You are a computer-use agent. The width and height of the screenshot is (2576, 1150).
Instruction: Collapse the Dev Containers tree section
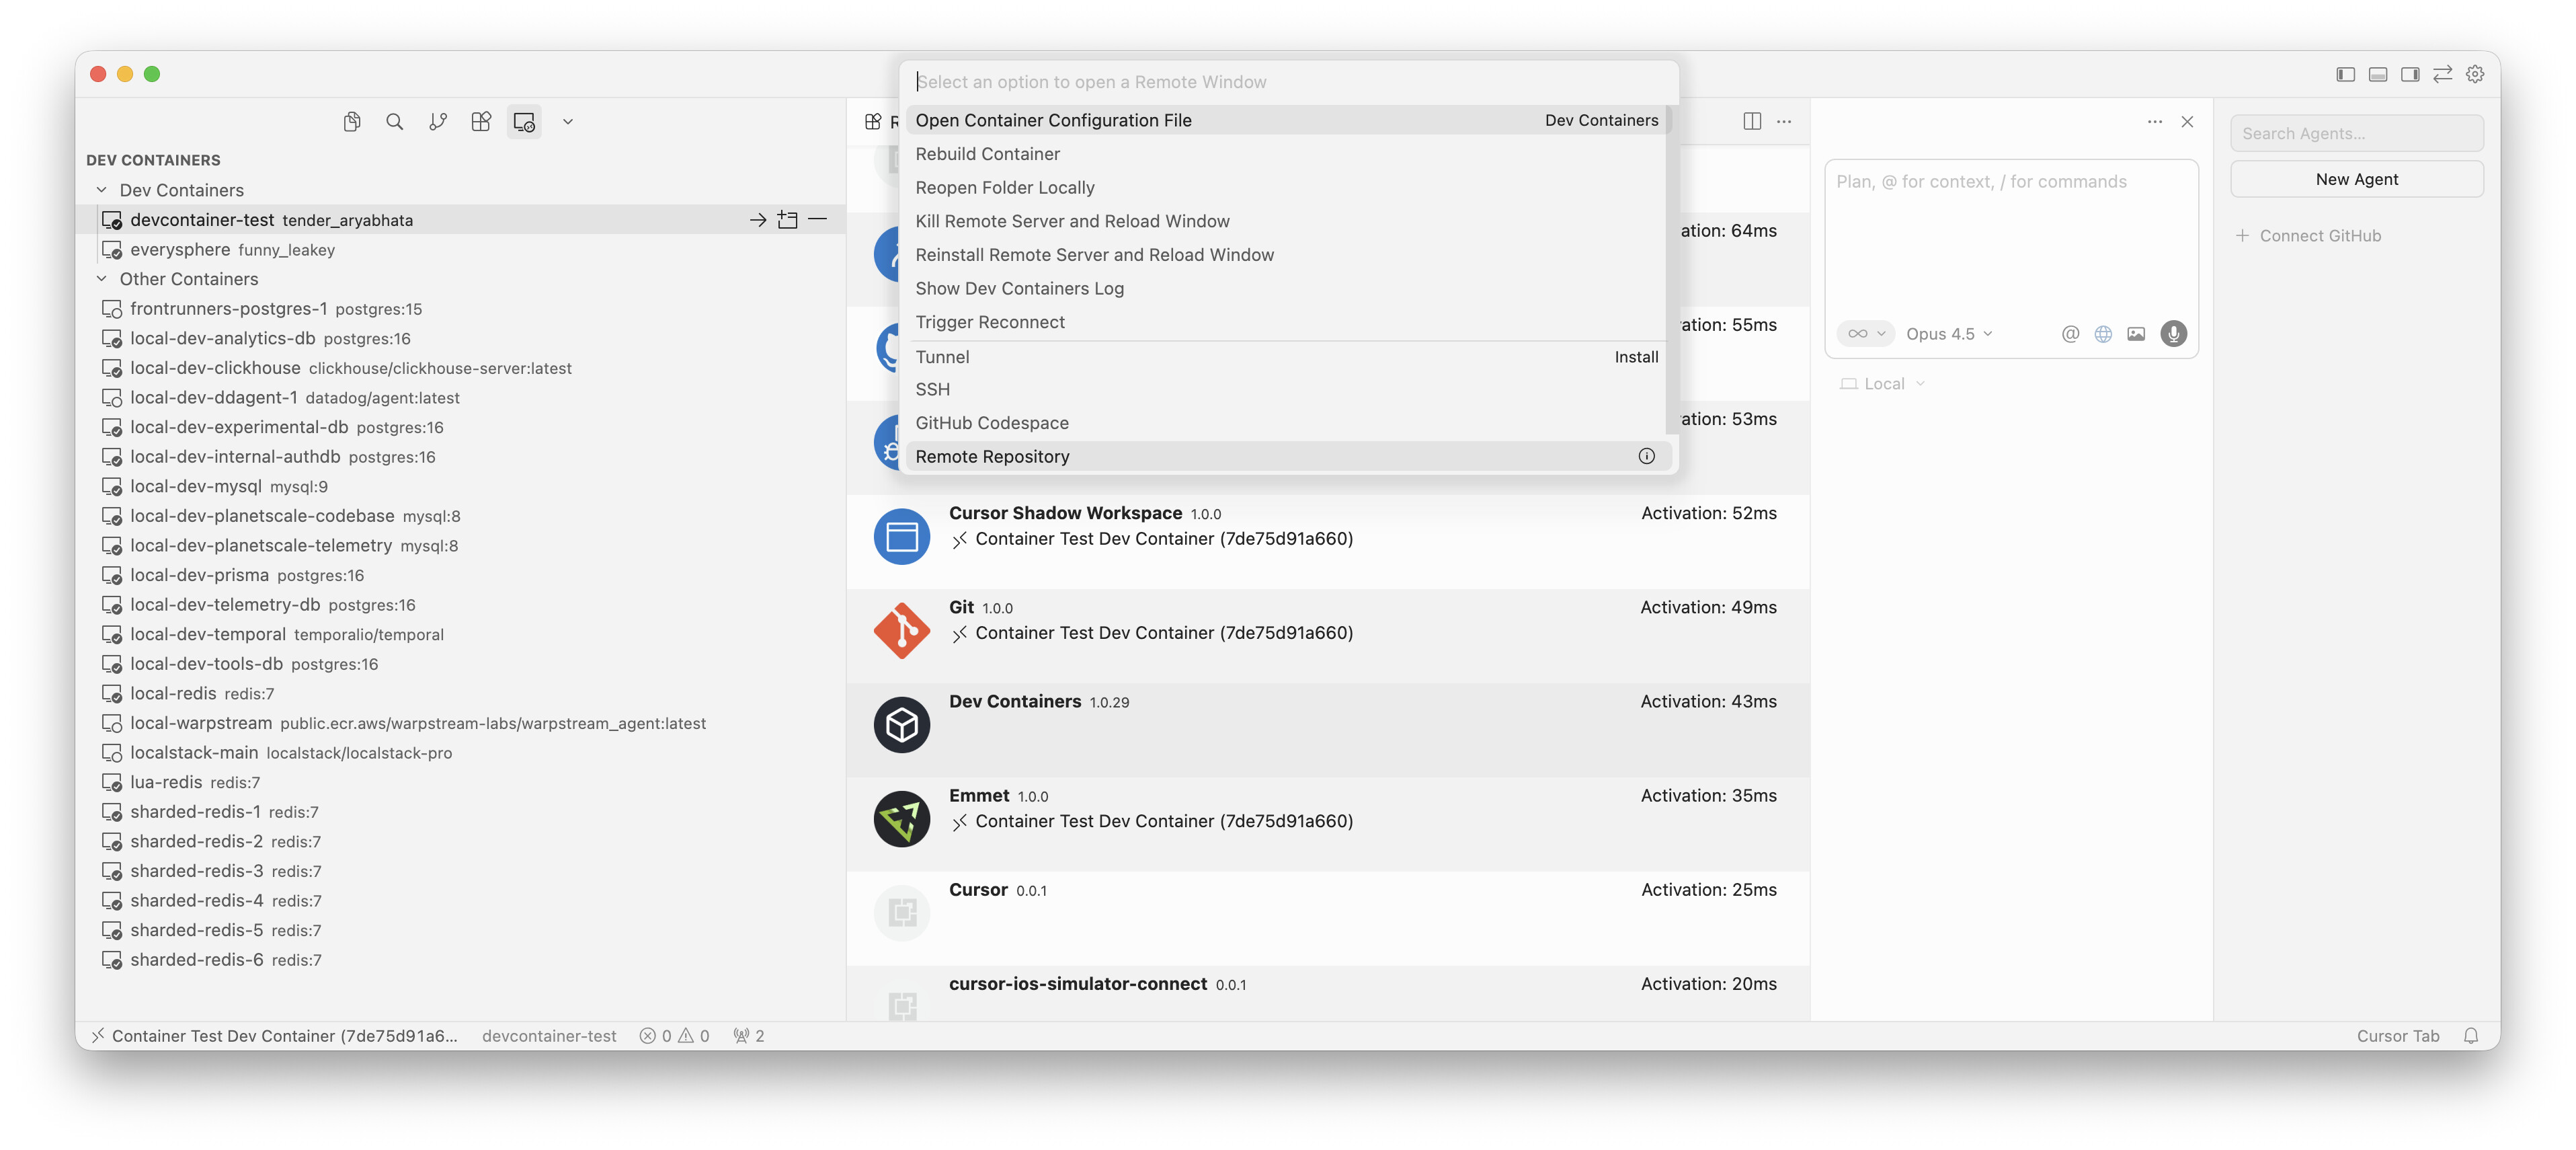tap(101, 190)
